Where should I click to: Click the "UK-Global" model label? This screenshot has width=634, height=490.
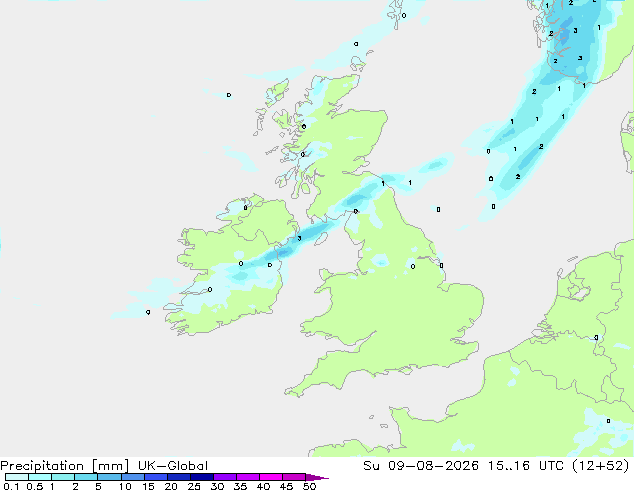click(x=173, y=466)
